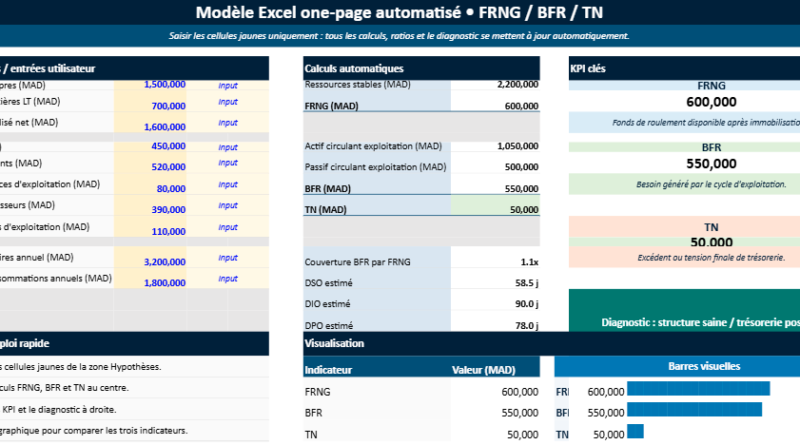Image resolution: width=800 pixels, height=445 pixels.
Task: Click the small TN blue bar
Action: pos(635,431)
